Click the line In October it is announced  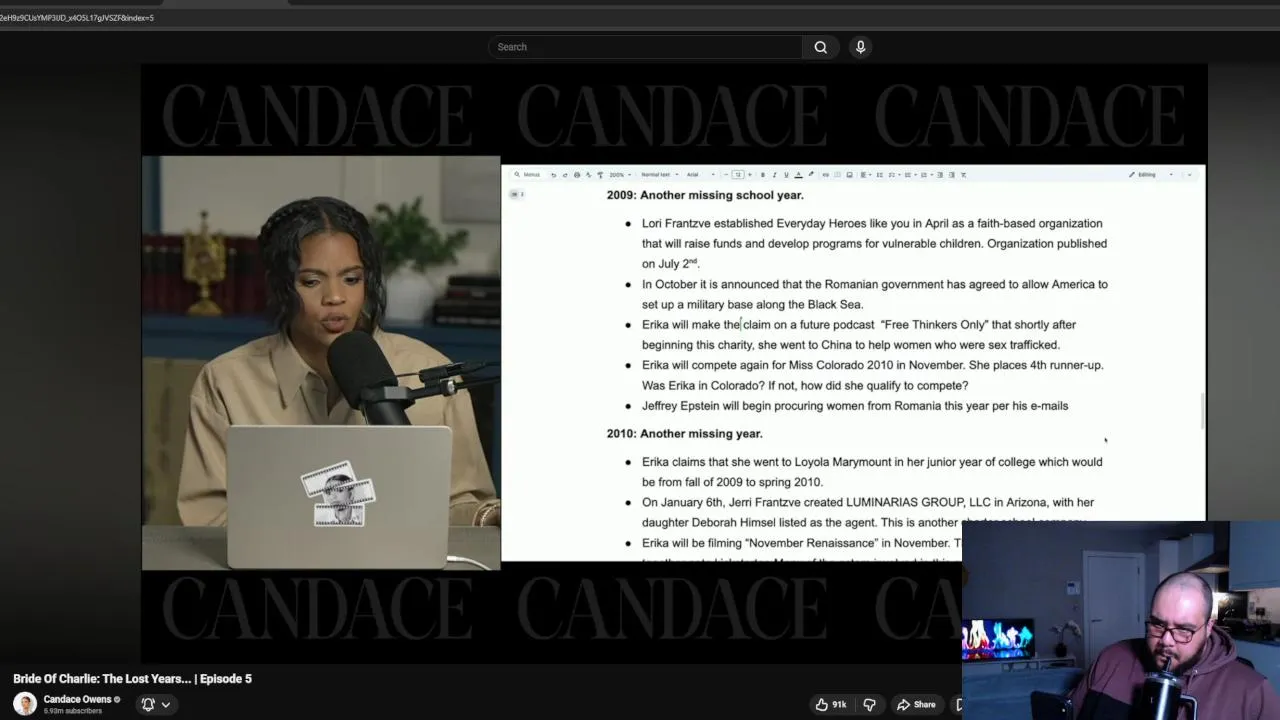coord(875,284)
